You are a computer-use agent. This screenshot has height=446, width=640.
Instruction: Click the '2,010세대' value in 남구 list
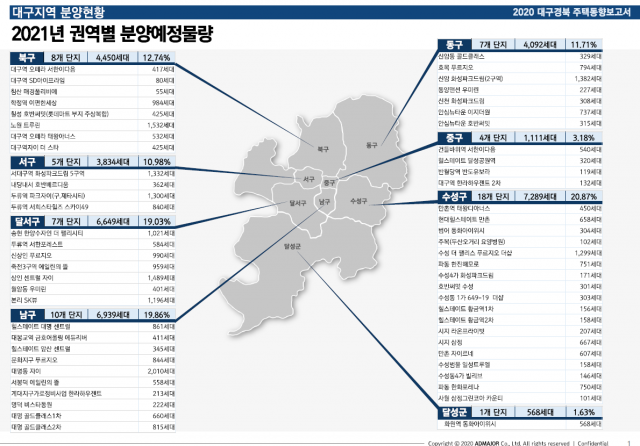point(161,371)
